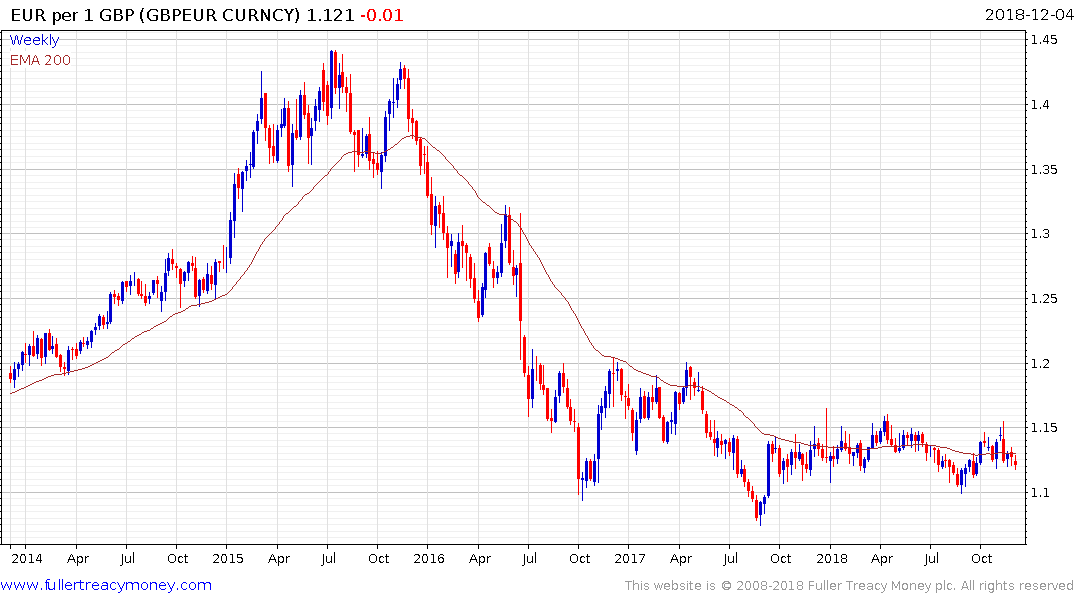Click the 1.45 y-axis label
The height and width of the screenshot is (600, 1075).
[x=1044, y=40]
